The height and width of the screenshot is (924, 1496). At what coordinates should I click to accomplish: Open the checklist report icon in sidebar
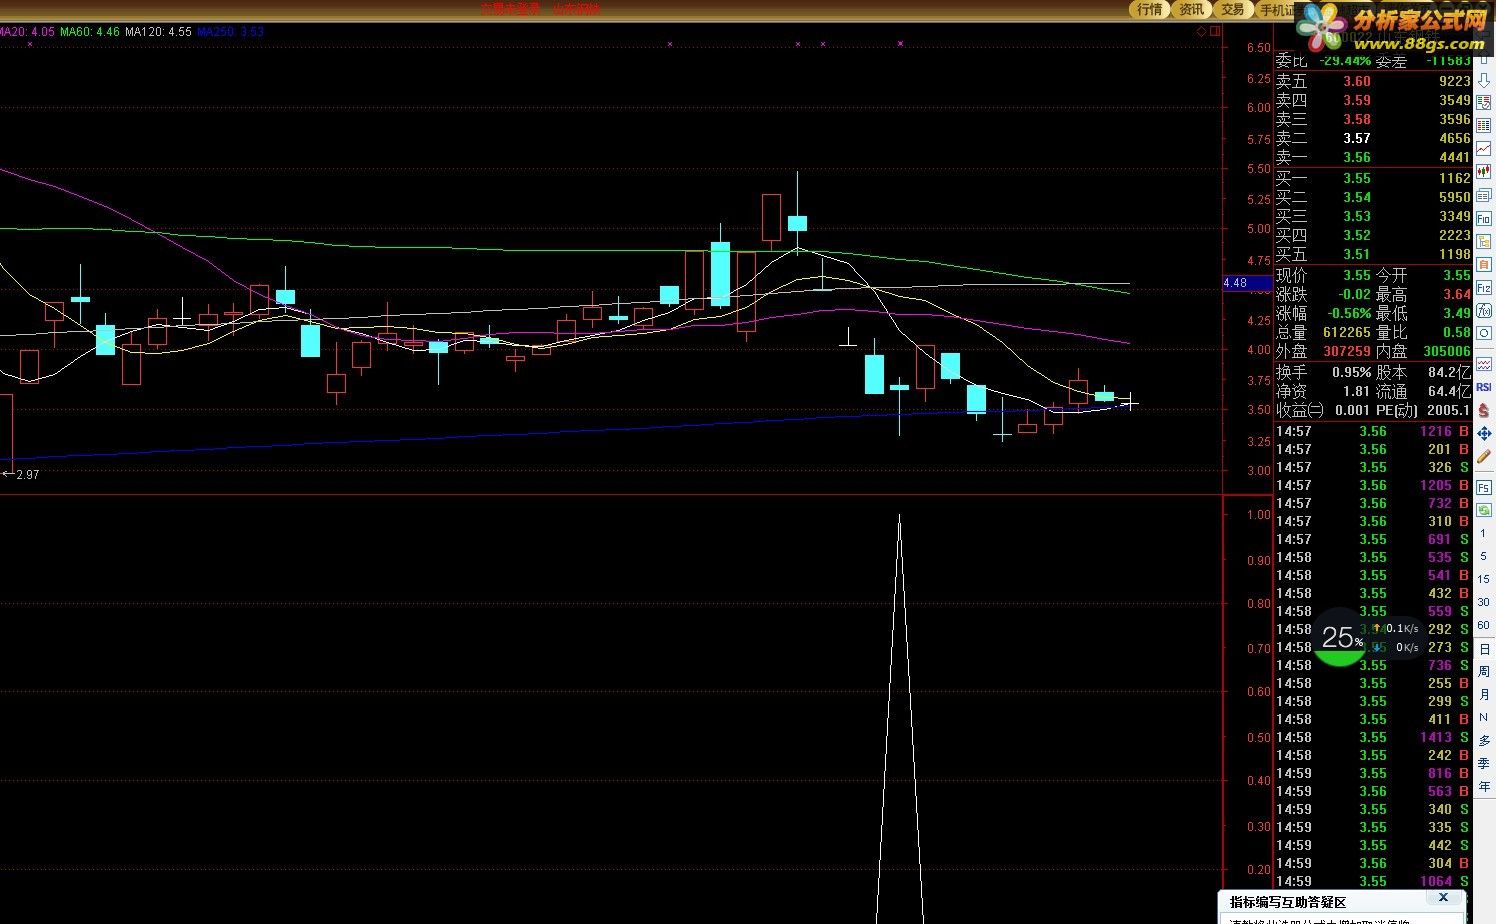click(1484, 102)
